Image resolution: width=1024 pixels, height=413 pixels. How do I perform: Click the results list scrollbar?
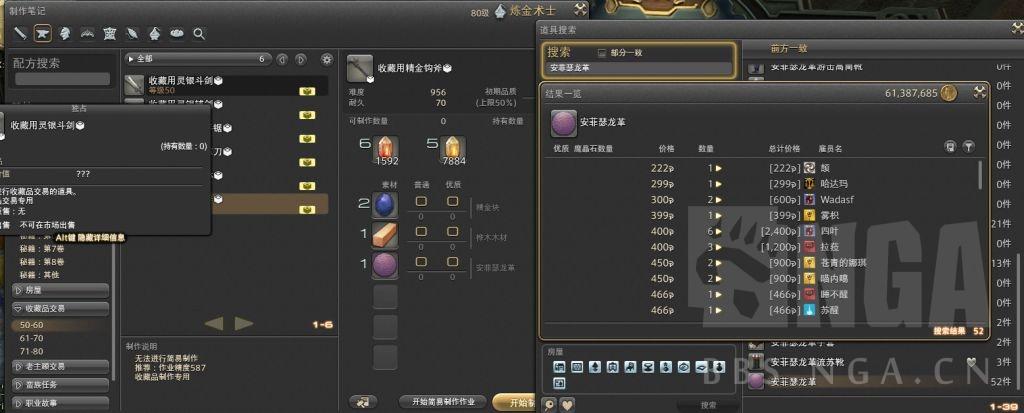[x=980, y=175]
